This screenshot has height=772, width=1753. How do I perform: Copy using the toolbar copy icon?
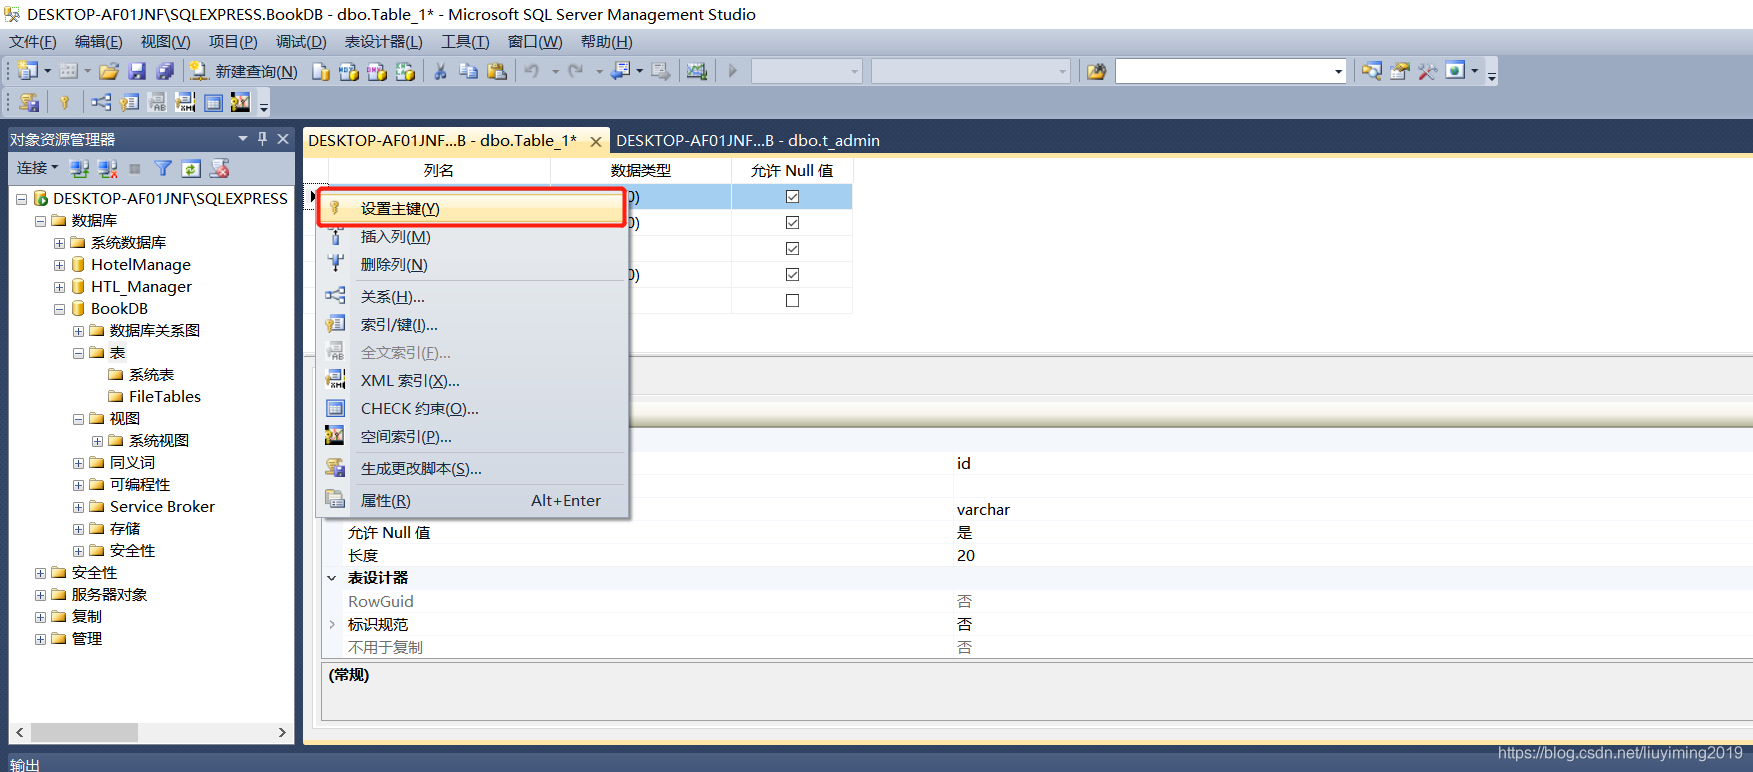click(468, 71)
